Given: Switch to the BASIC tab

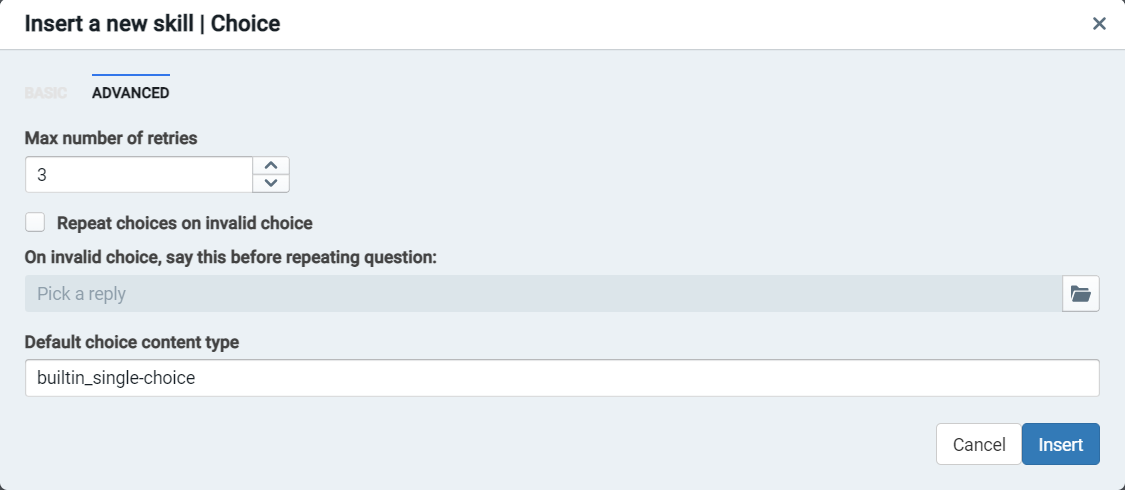Looking at the screenshot, I should (x=45, y=93).
